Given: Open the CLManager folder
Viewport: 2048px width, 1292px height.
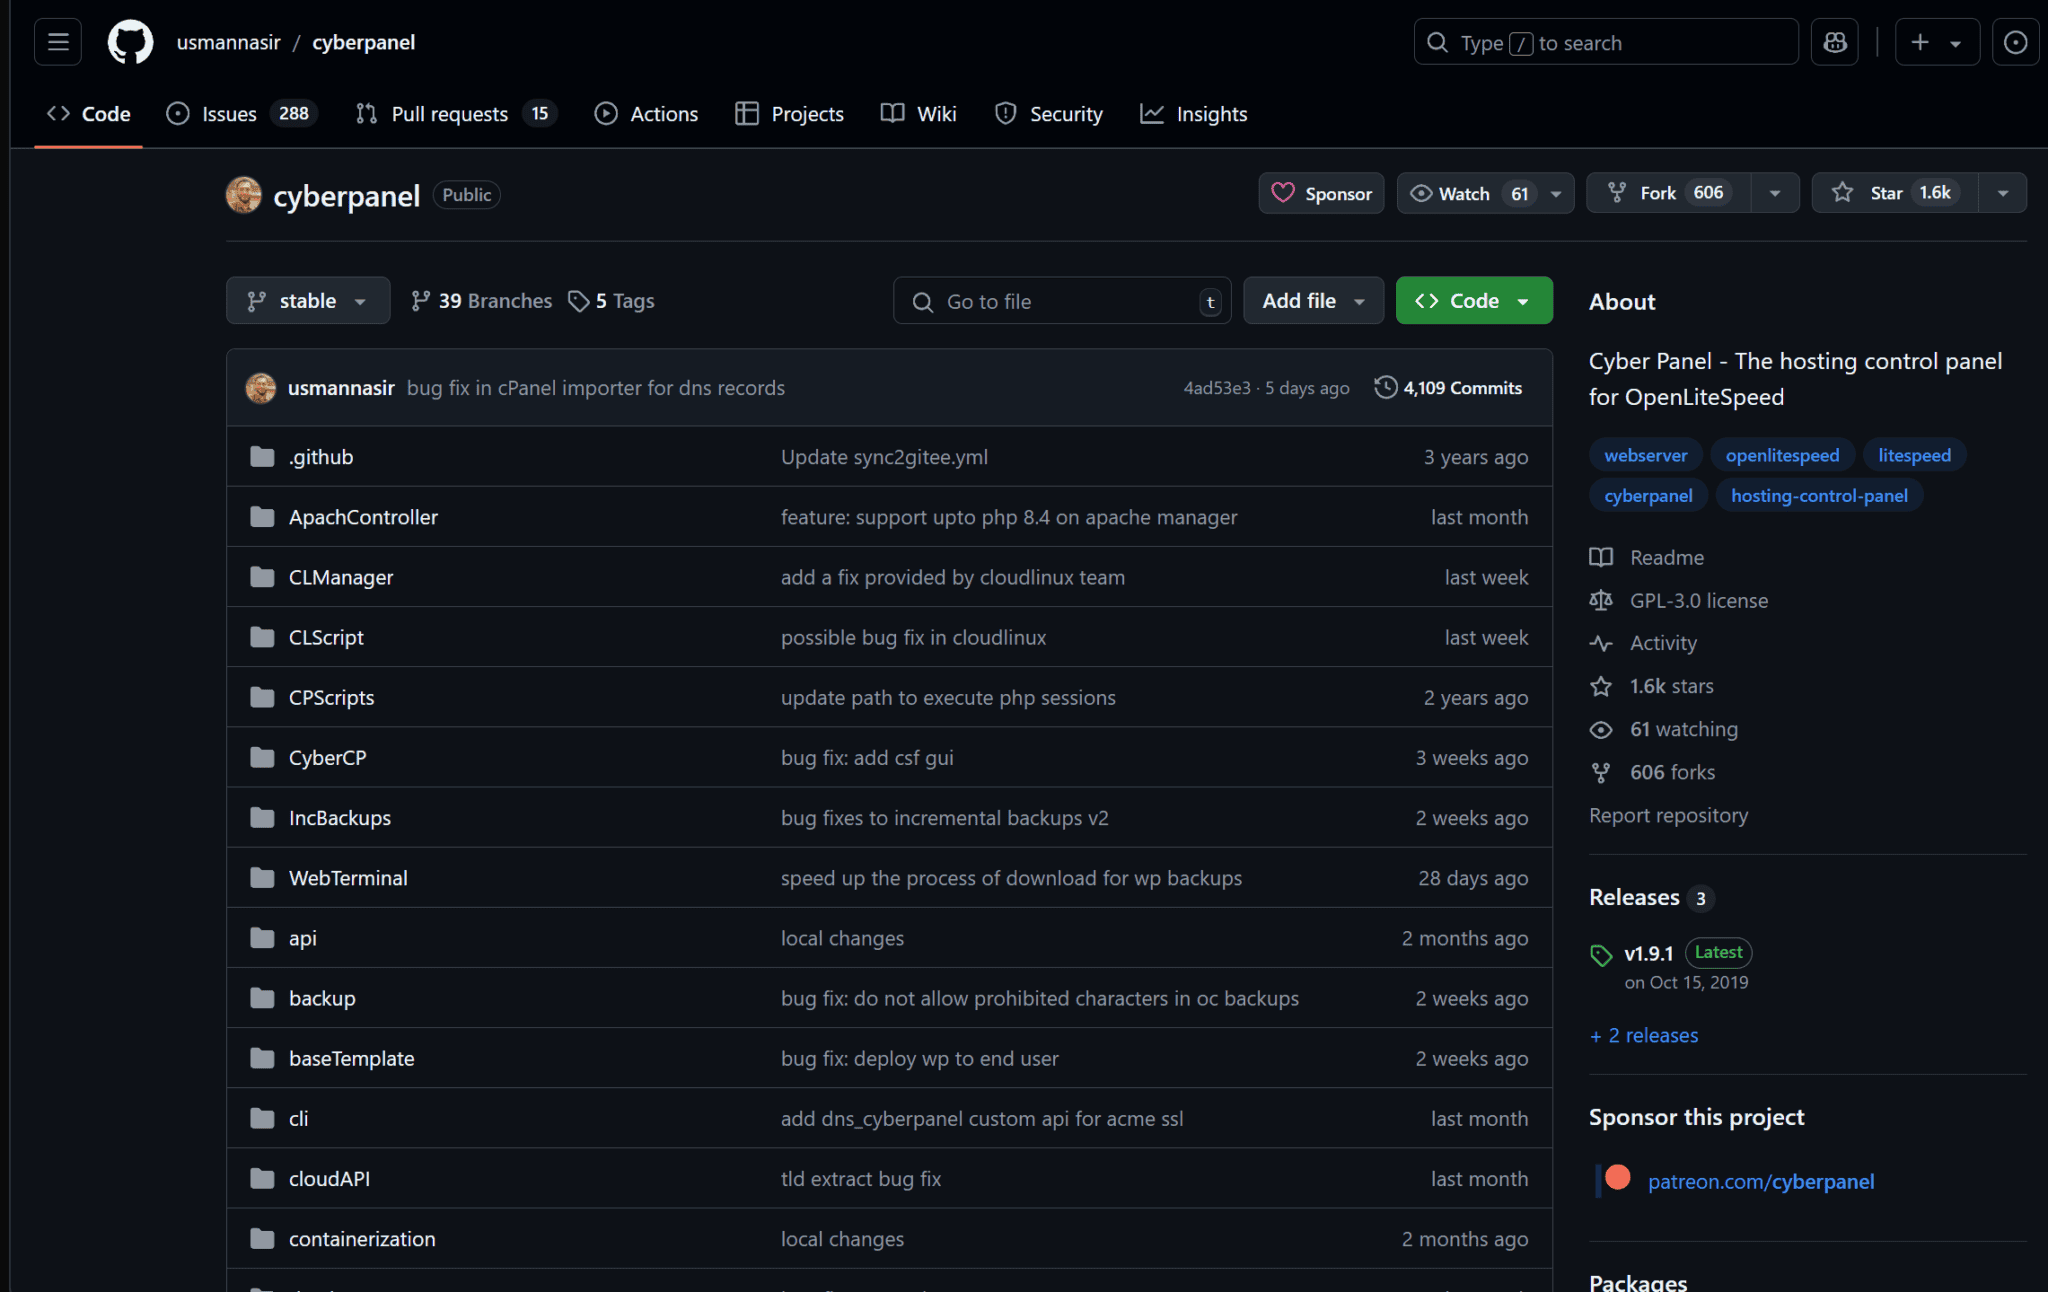Looking at the screenshot, I should pyautogui.click(x=341, y=577).
